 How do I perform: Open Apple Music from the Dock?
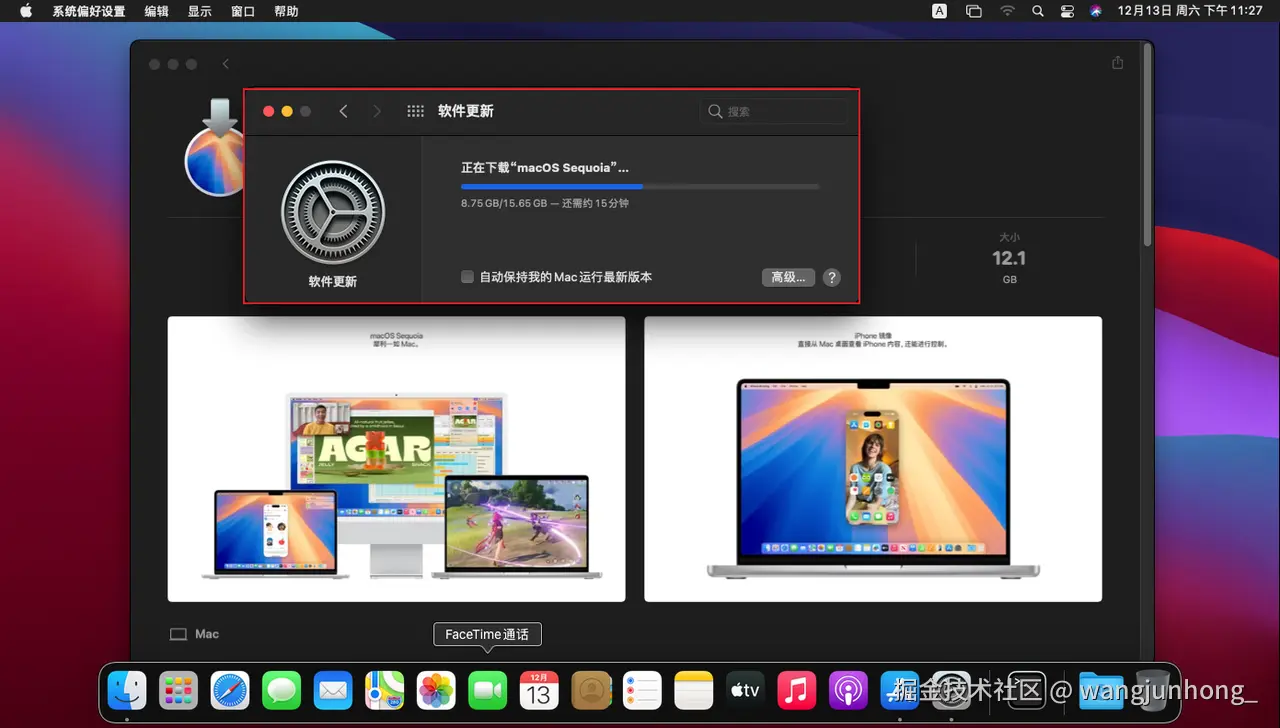tap(796, 690)
